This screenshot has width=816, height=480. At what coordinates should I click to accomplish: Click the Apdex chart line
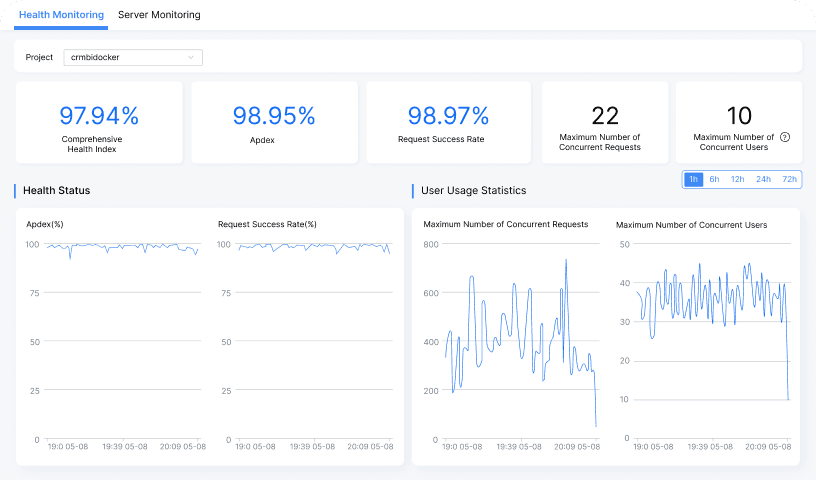pyautogui.click(x=123, y=247)
